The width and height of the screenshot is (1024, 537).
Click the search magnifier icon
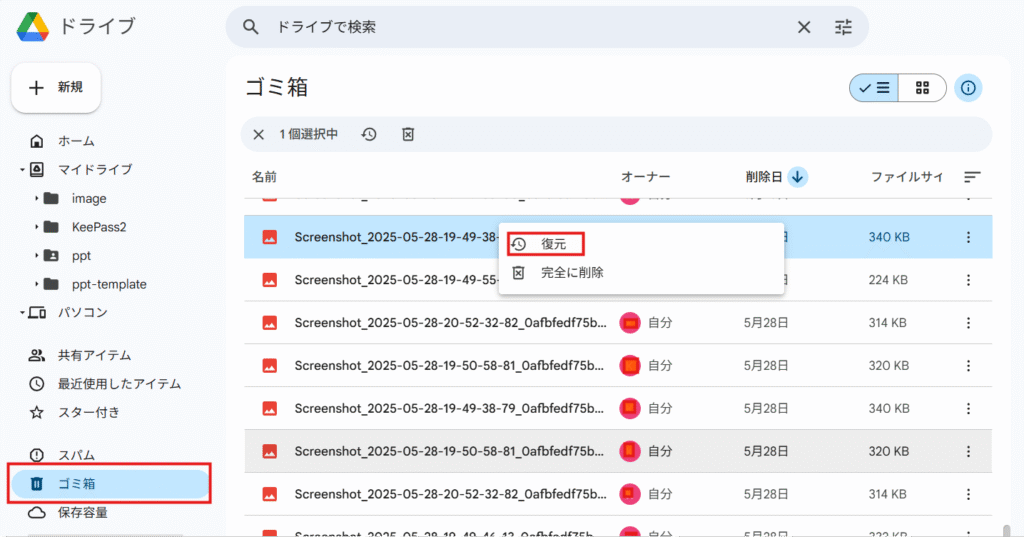(250, 27)
